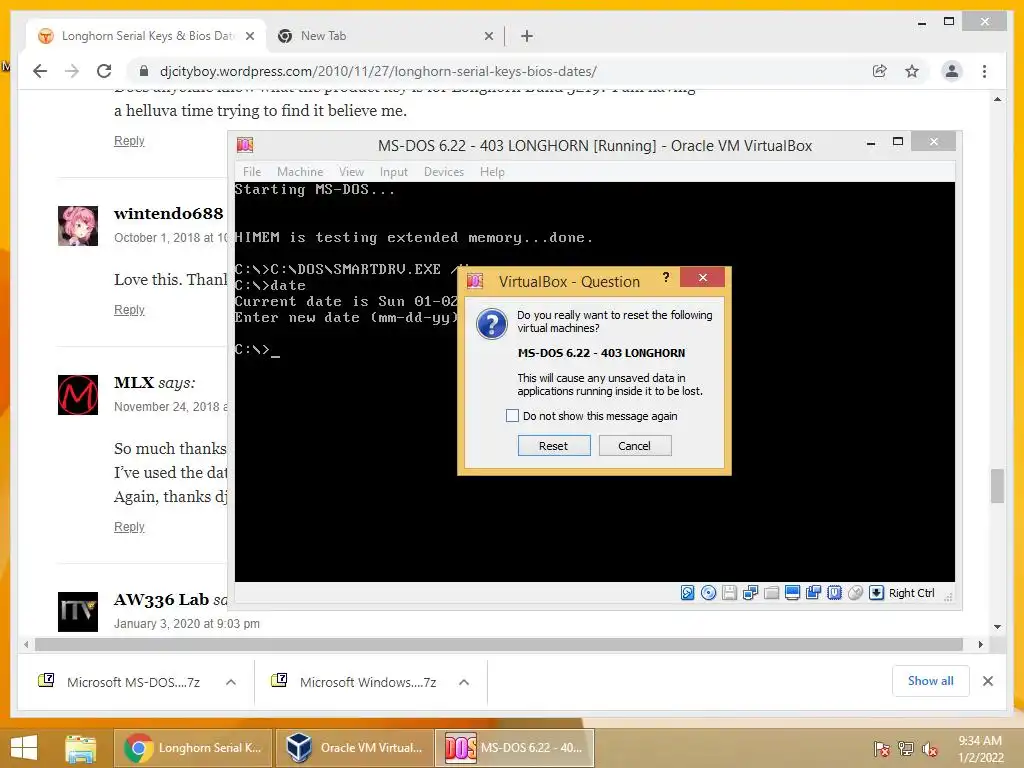
Task: Click the floppy disk status icon
Action: tap(729, 593)
